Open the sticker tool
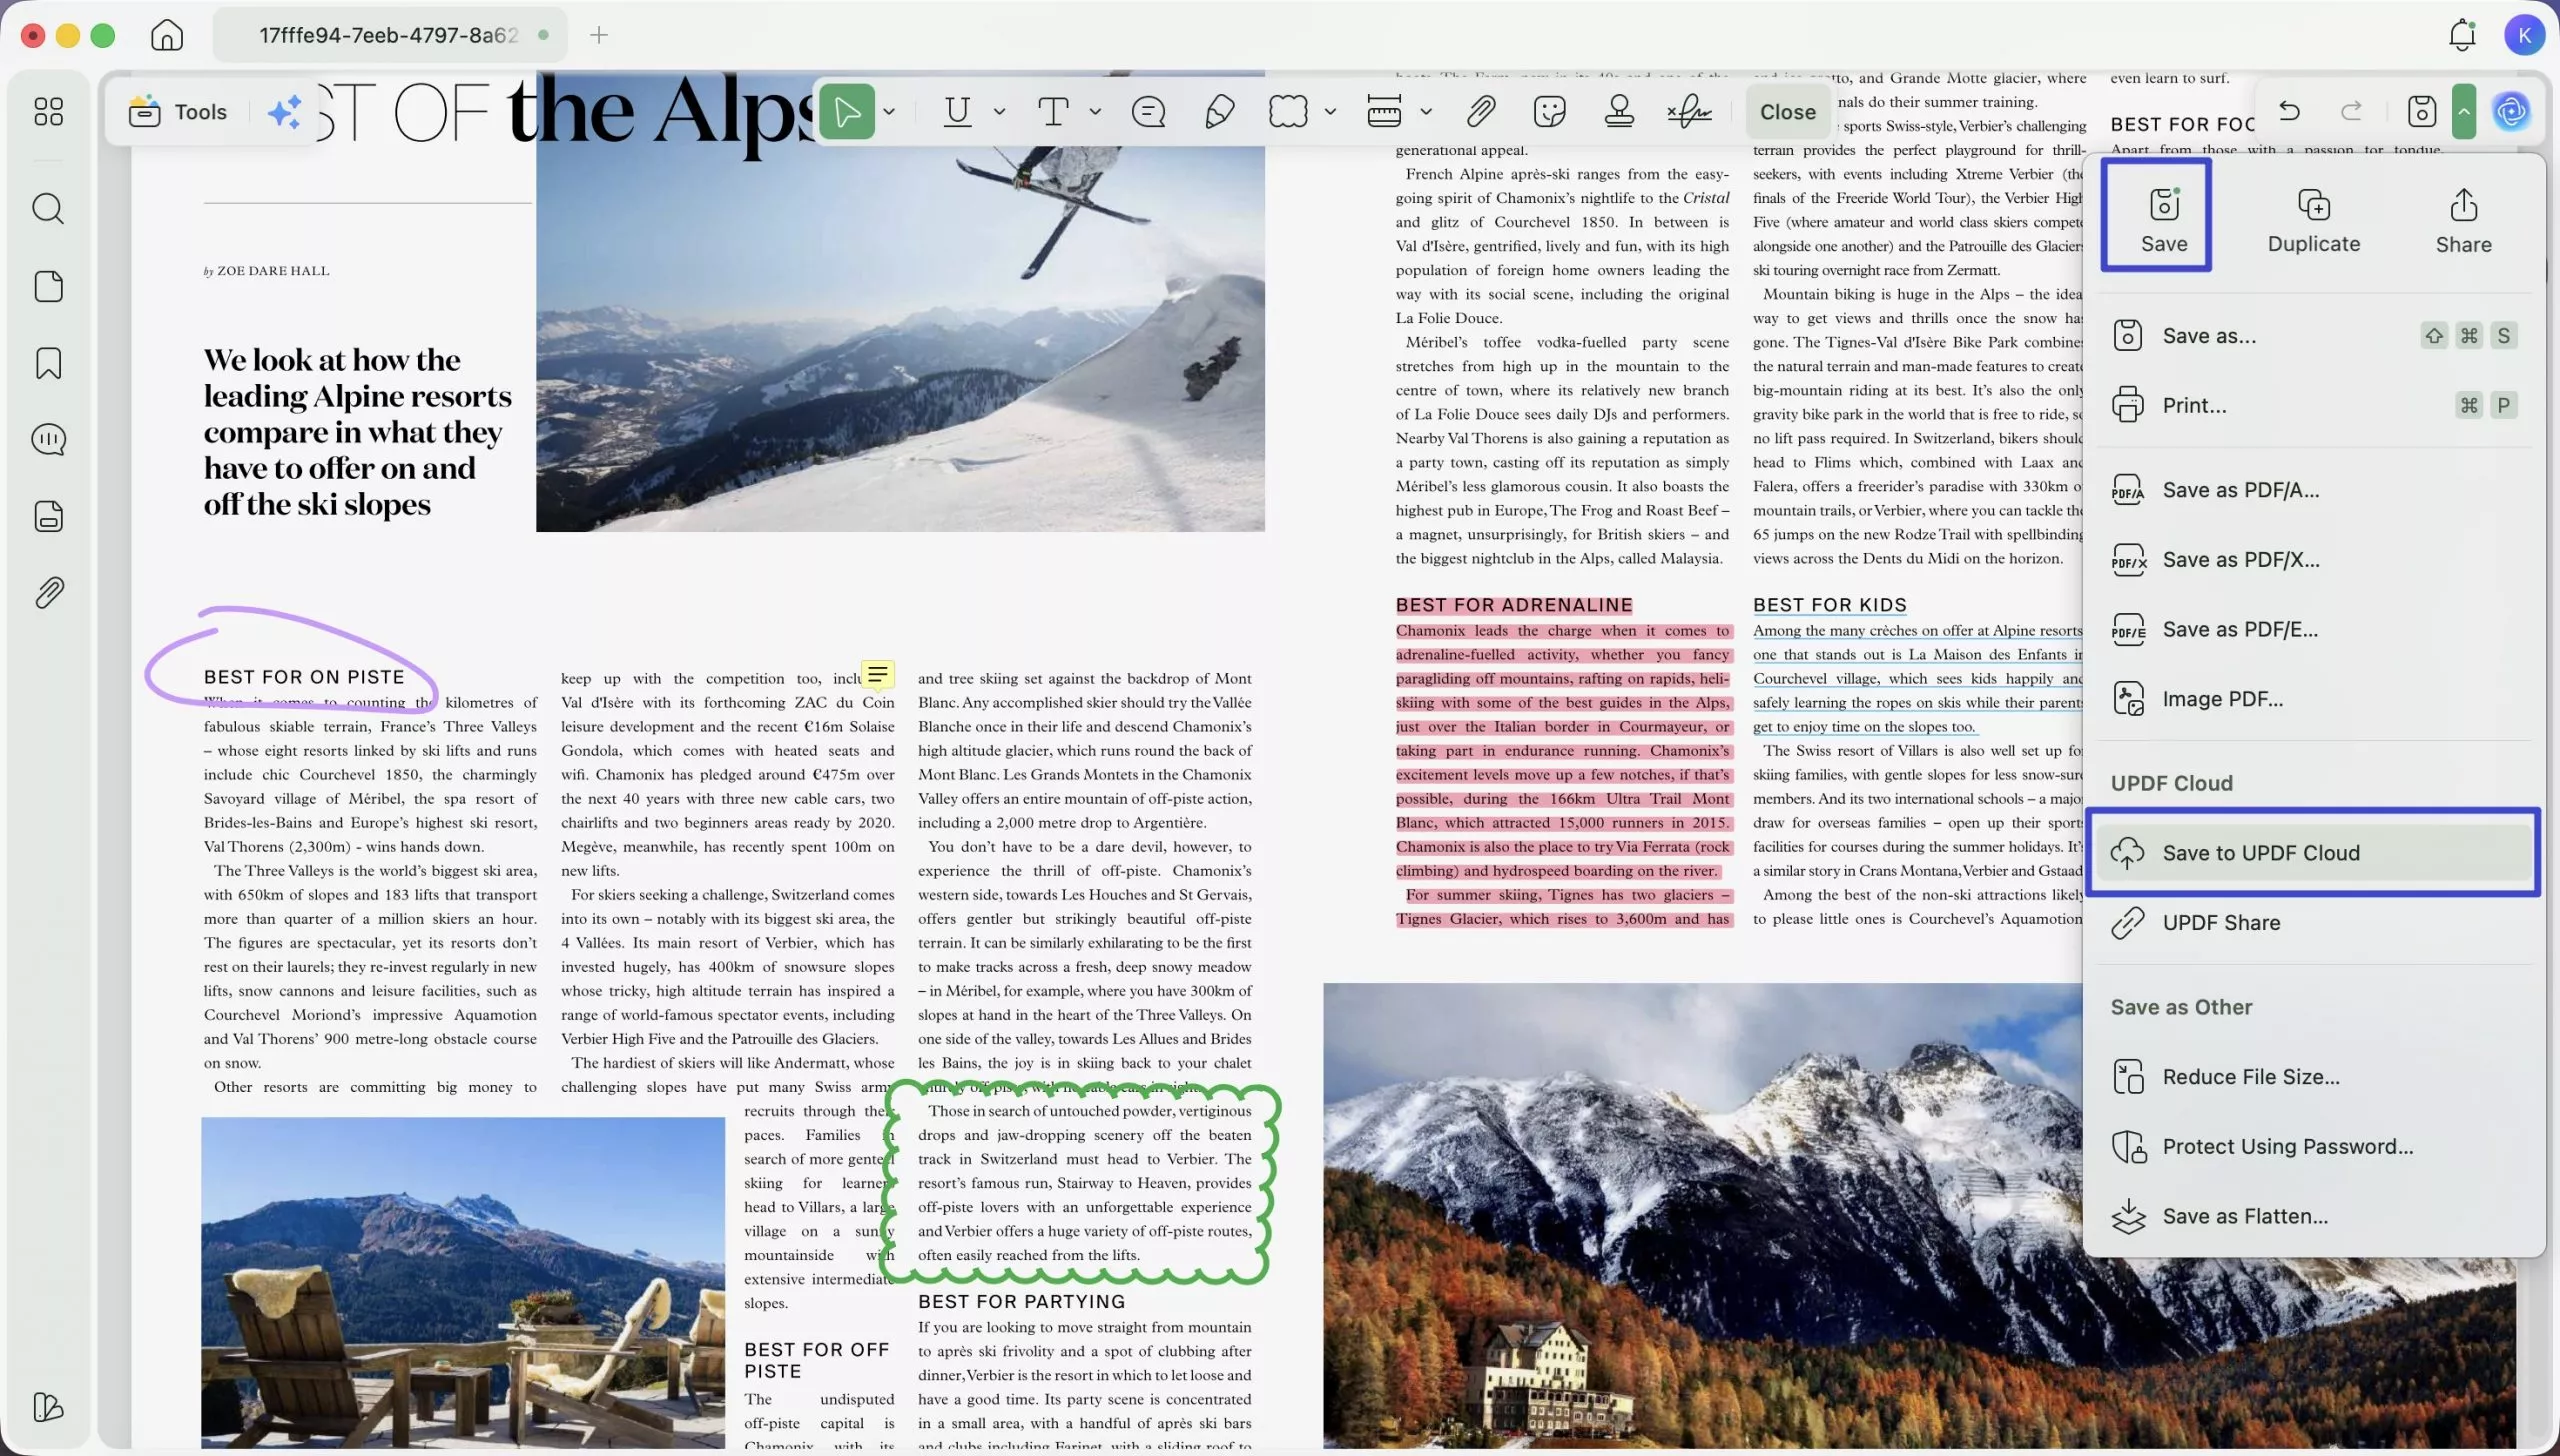The image size is (2560, 1456). click(1549, 111)
